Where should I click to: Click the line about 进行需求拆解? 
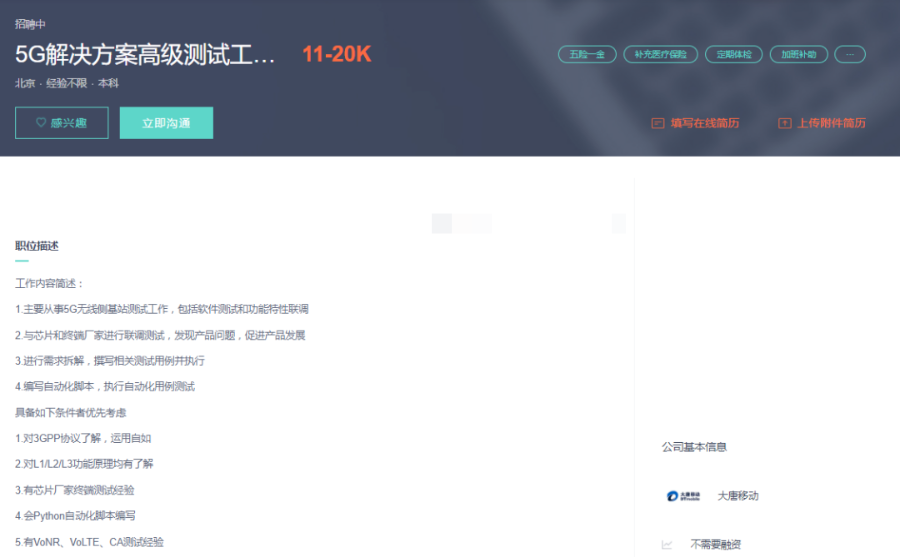110,361
